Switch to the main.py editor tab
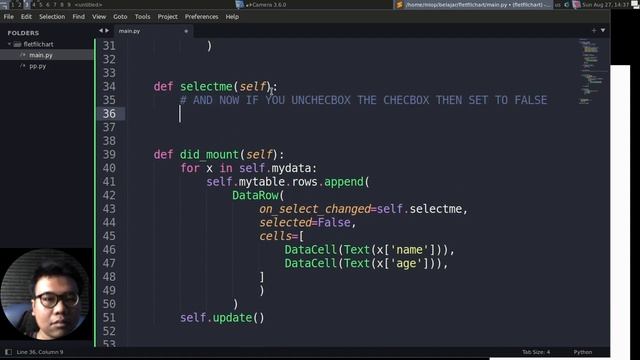 153,31
